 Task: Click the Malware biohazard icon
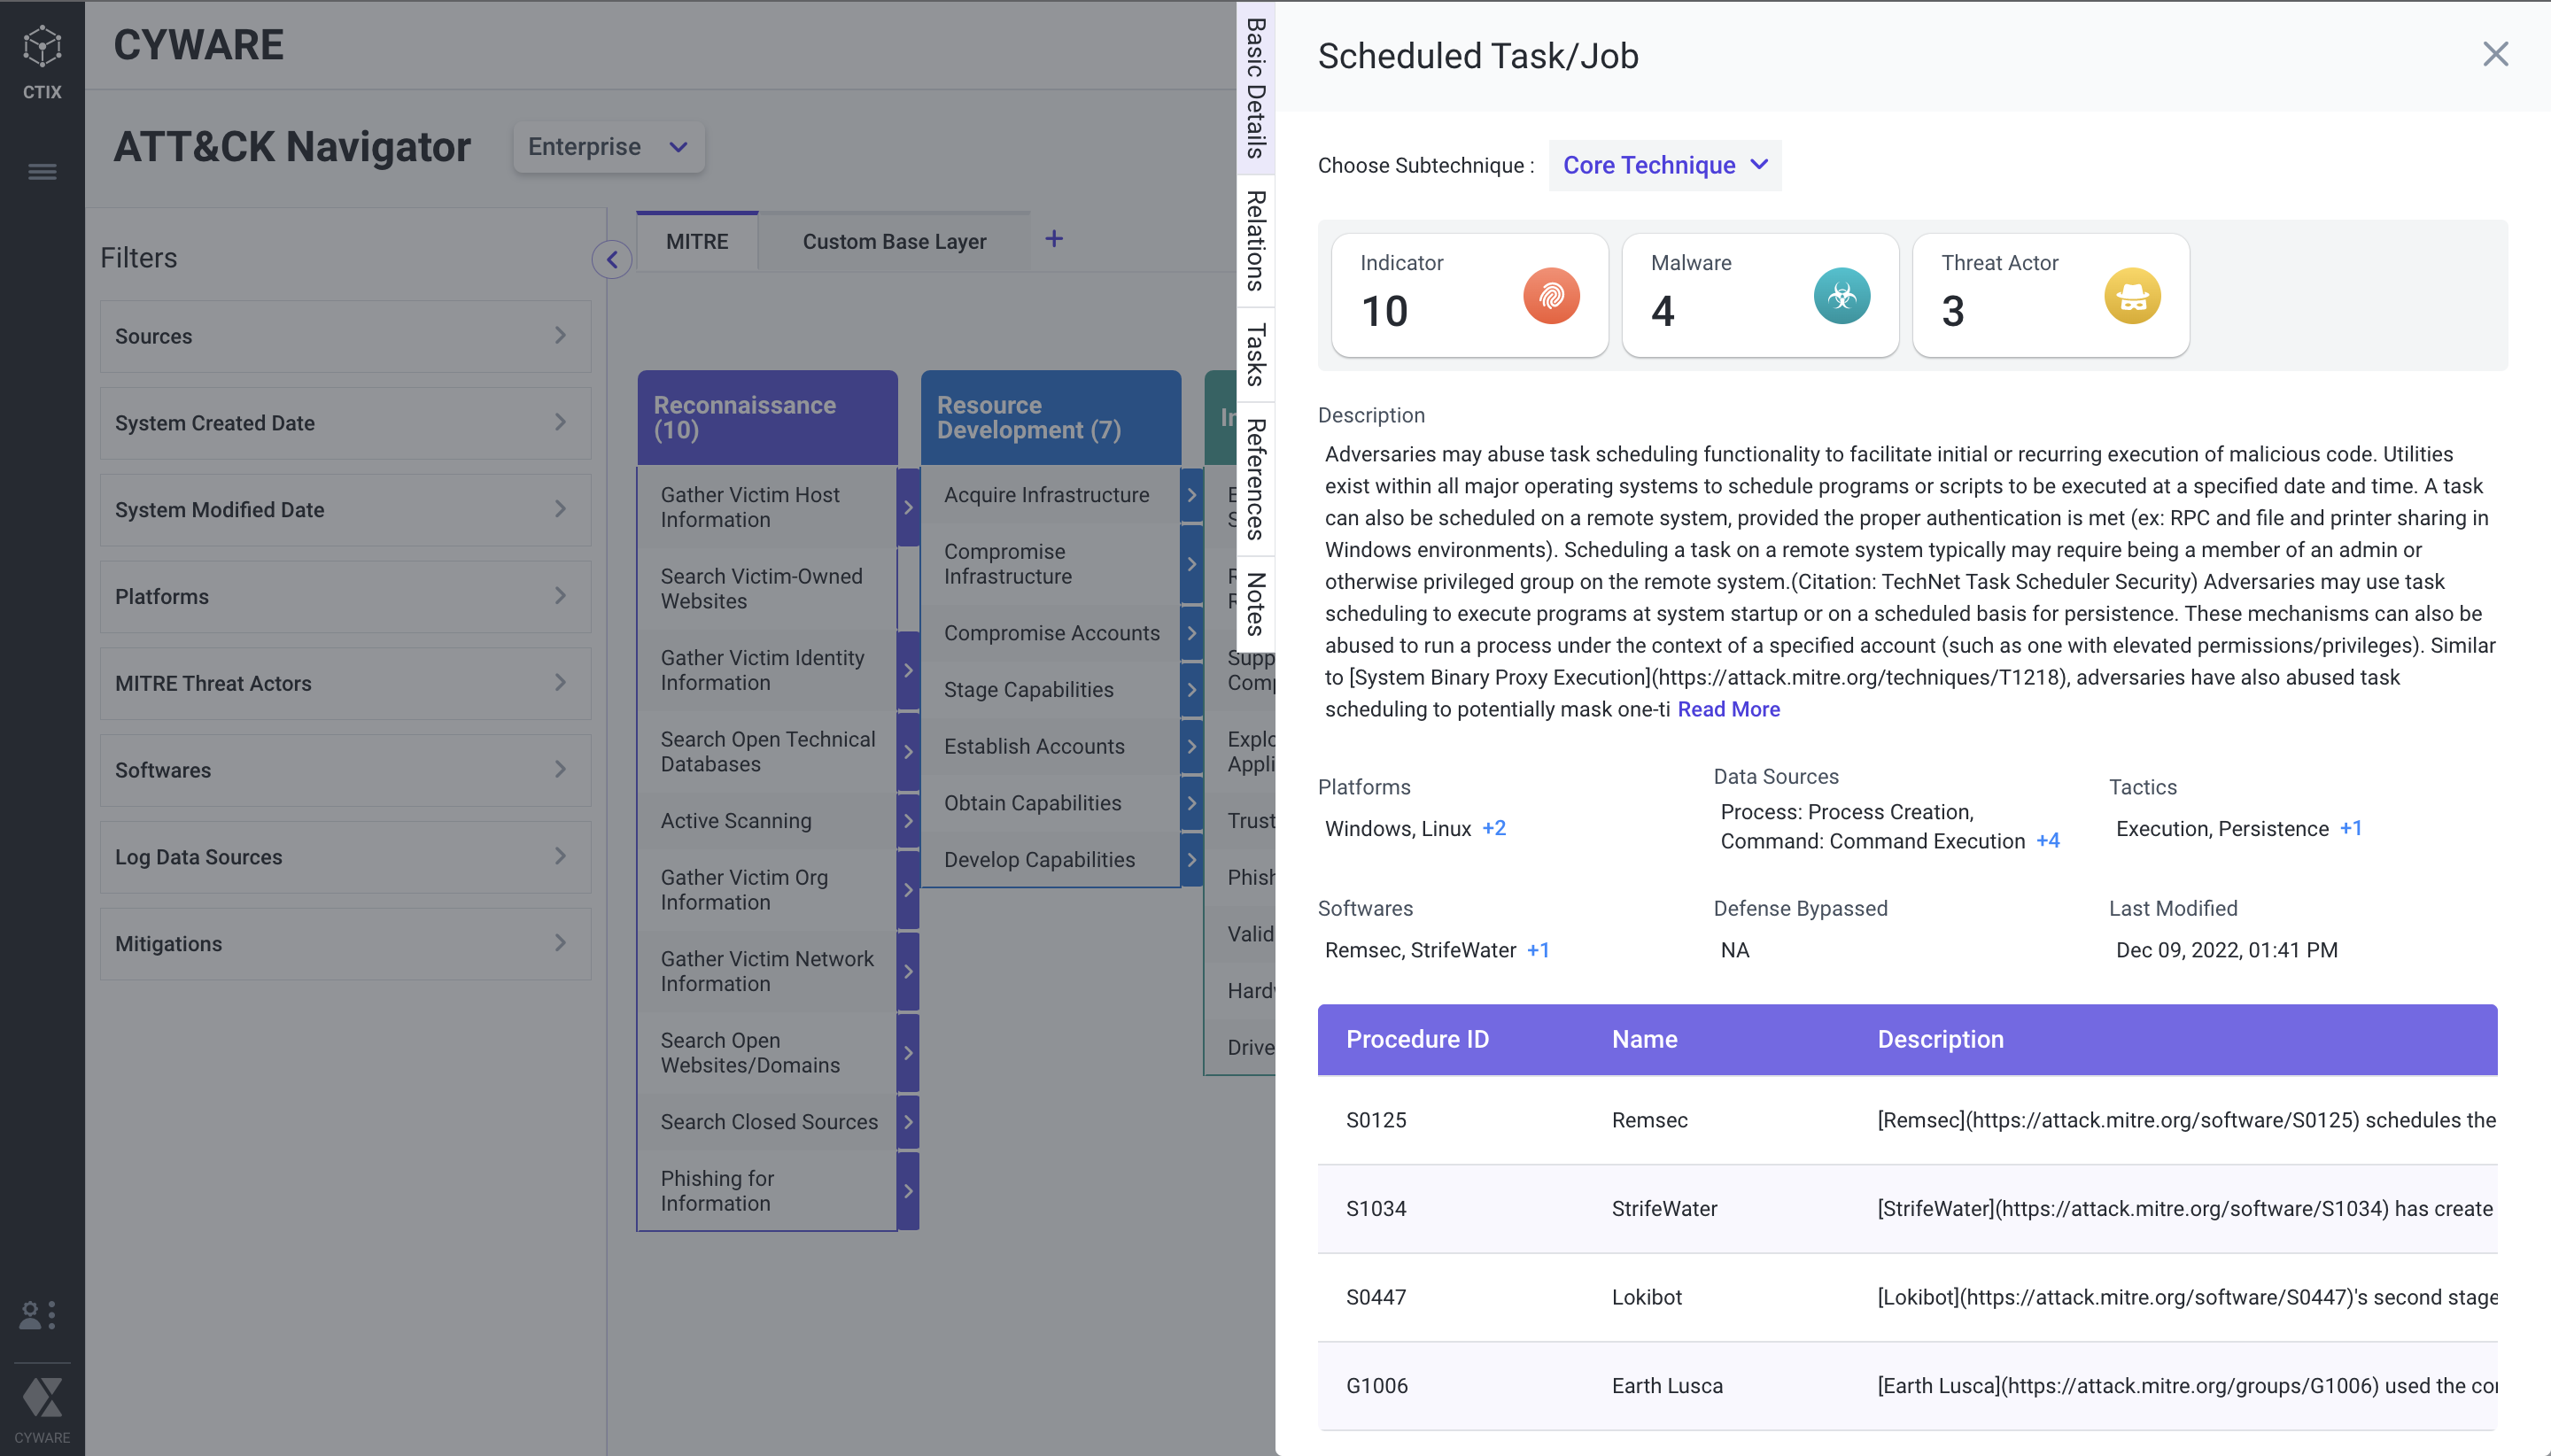click(1842, 294)
